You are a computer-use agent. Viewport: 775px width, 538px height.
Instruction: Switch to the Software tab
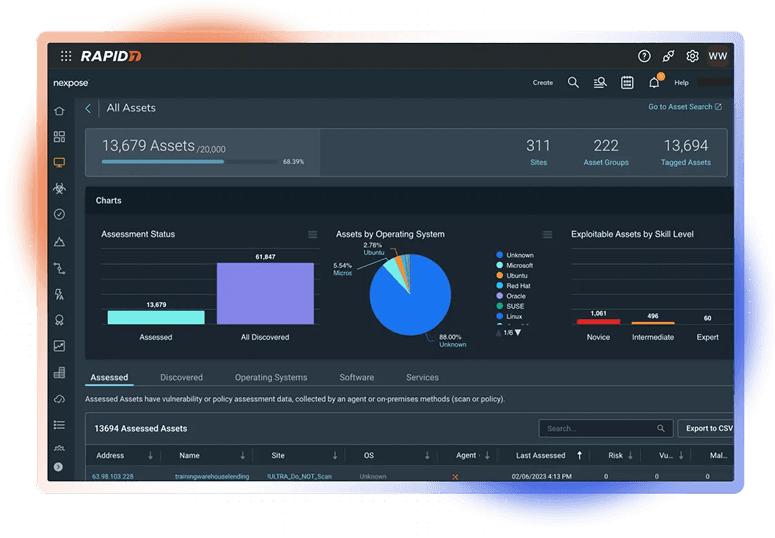(357, 377)
